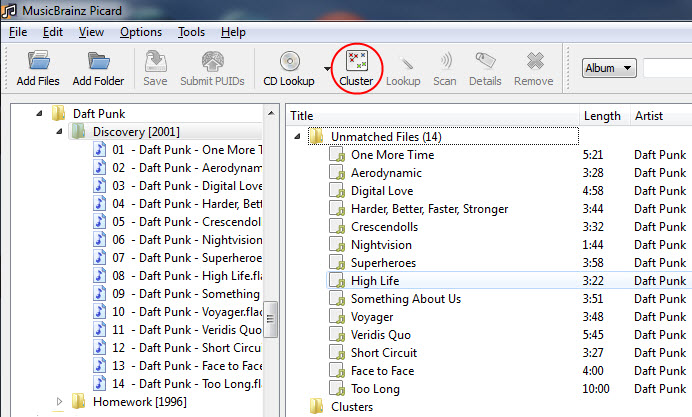Open the CD Lookup dropdown arrow
692x417 pixels.
coord(327,69)
